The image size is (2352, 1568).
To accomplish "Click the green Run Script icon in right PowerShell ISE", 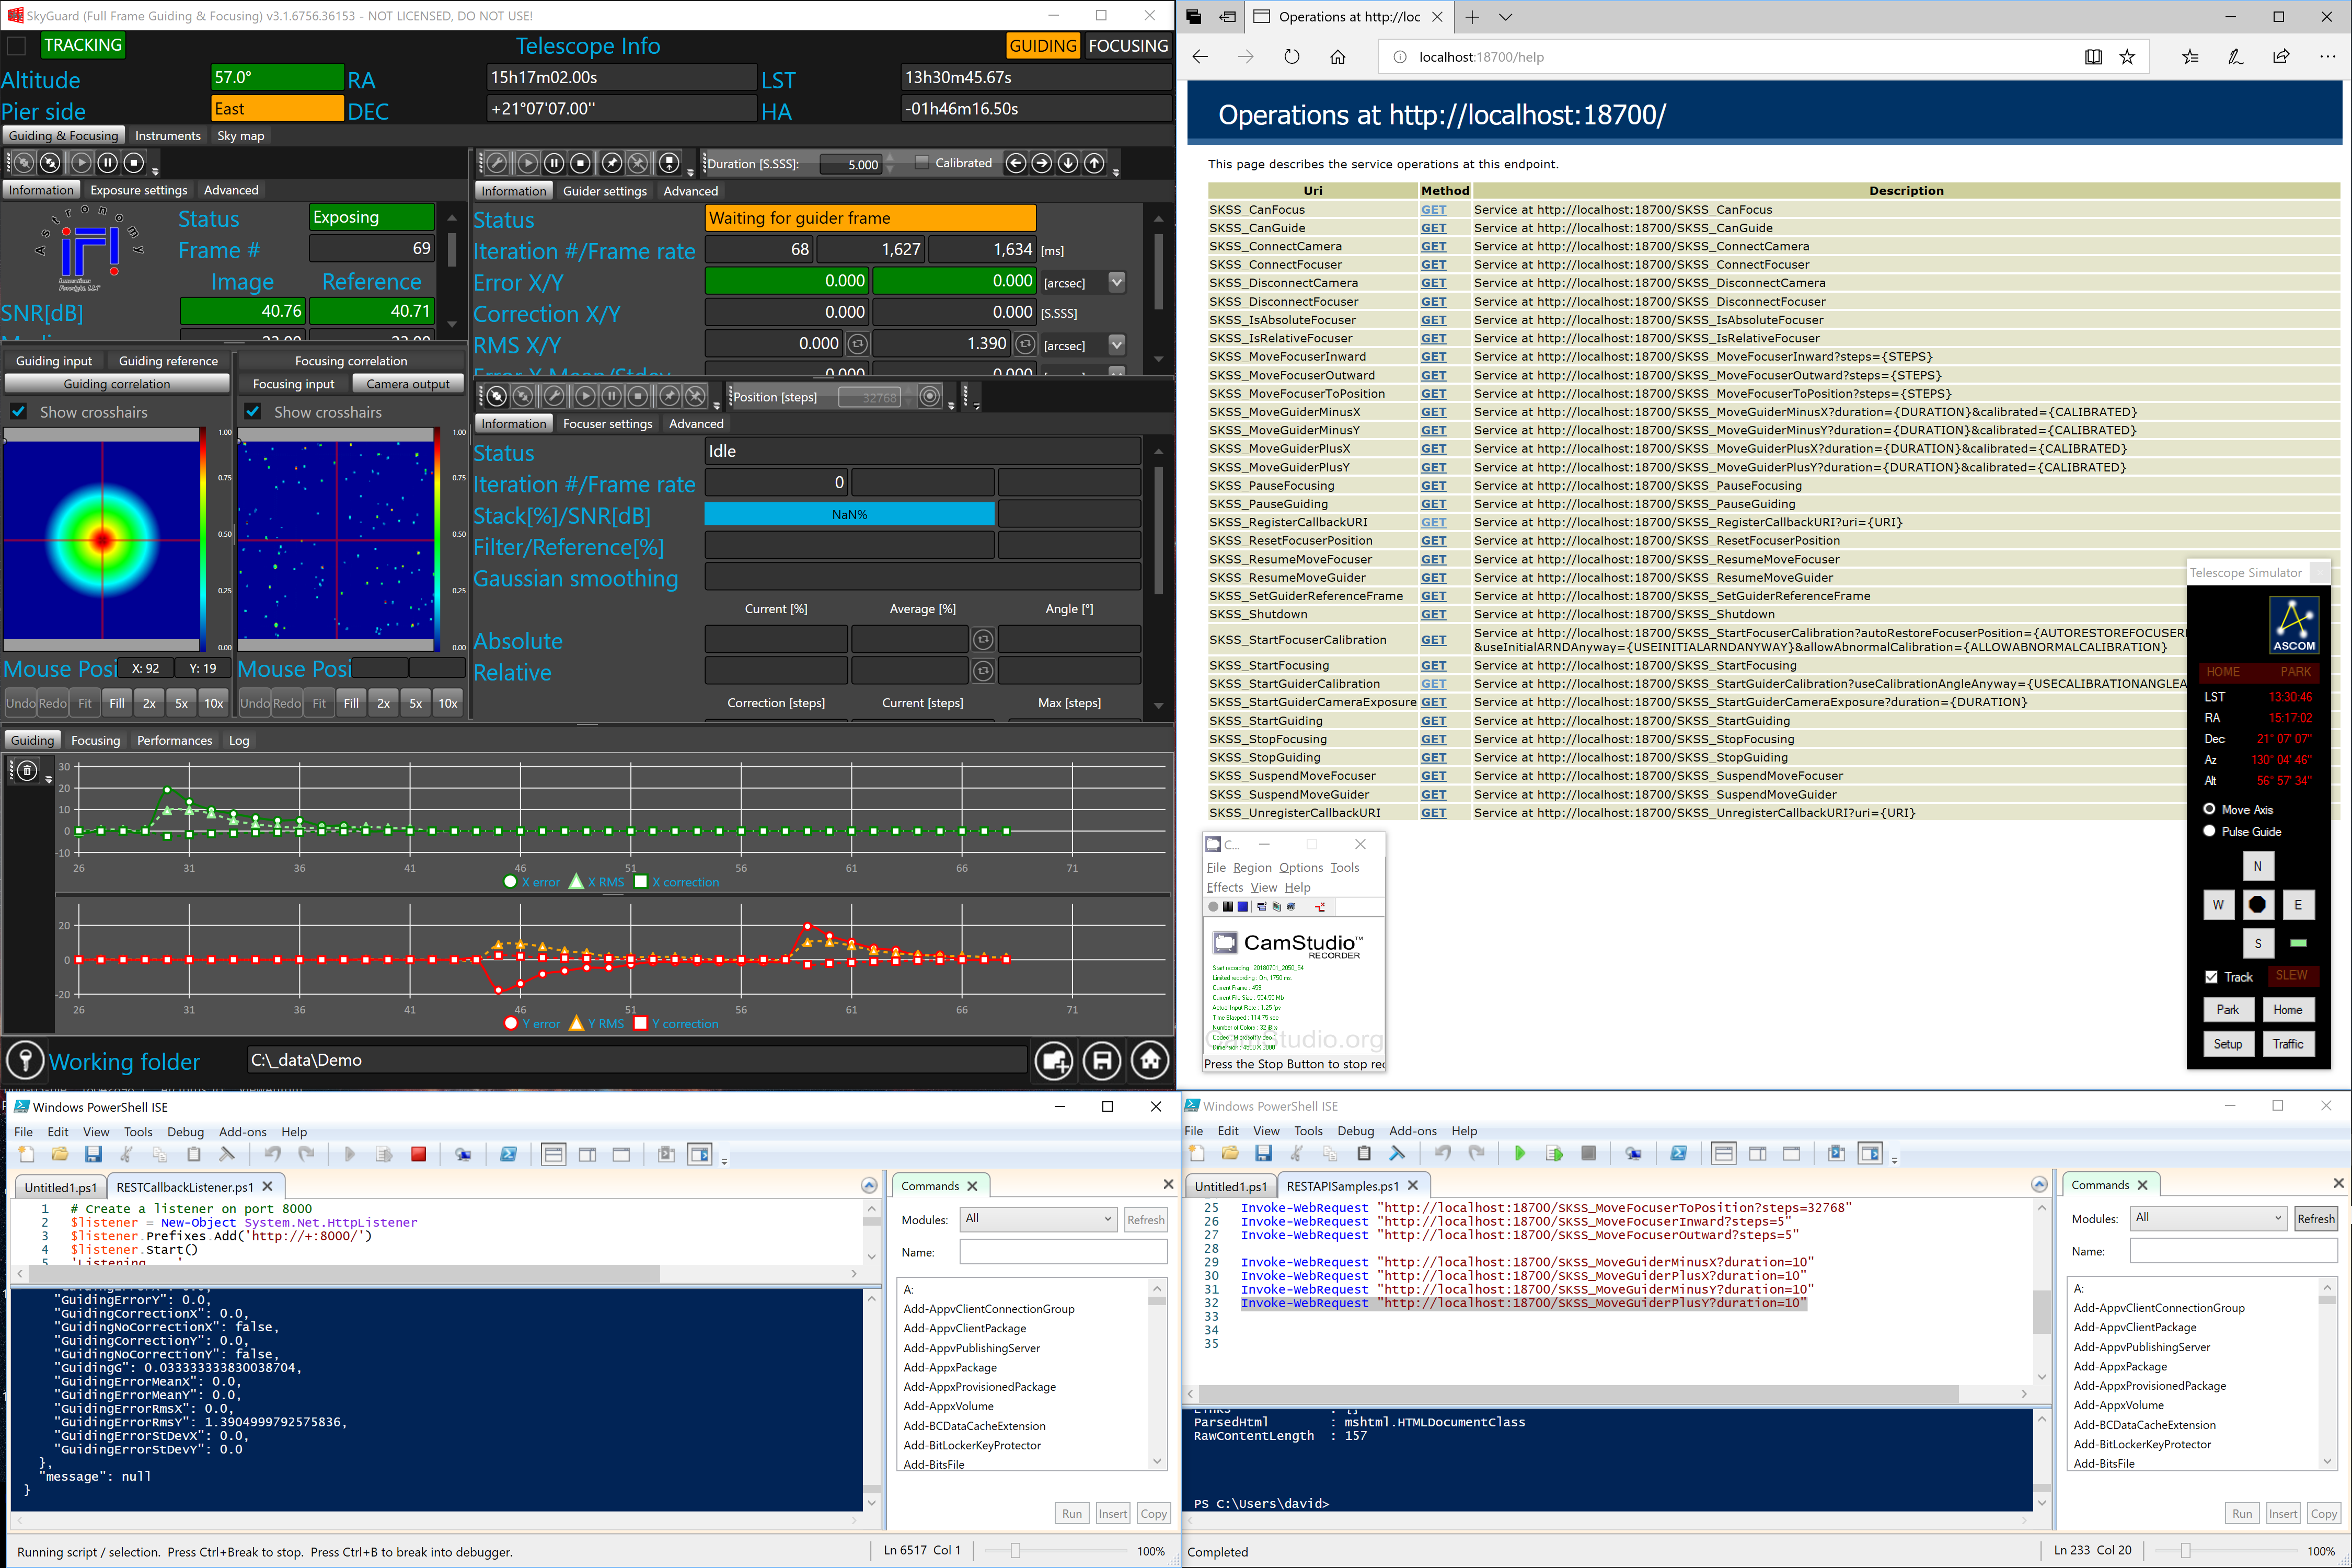I will [1519, 1153].
